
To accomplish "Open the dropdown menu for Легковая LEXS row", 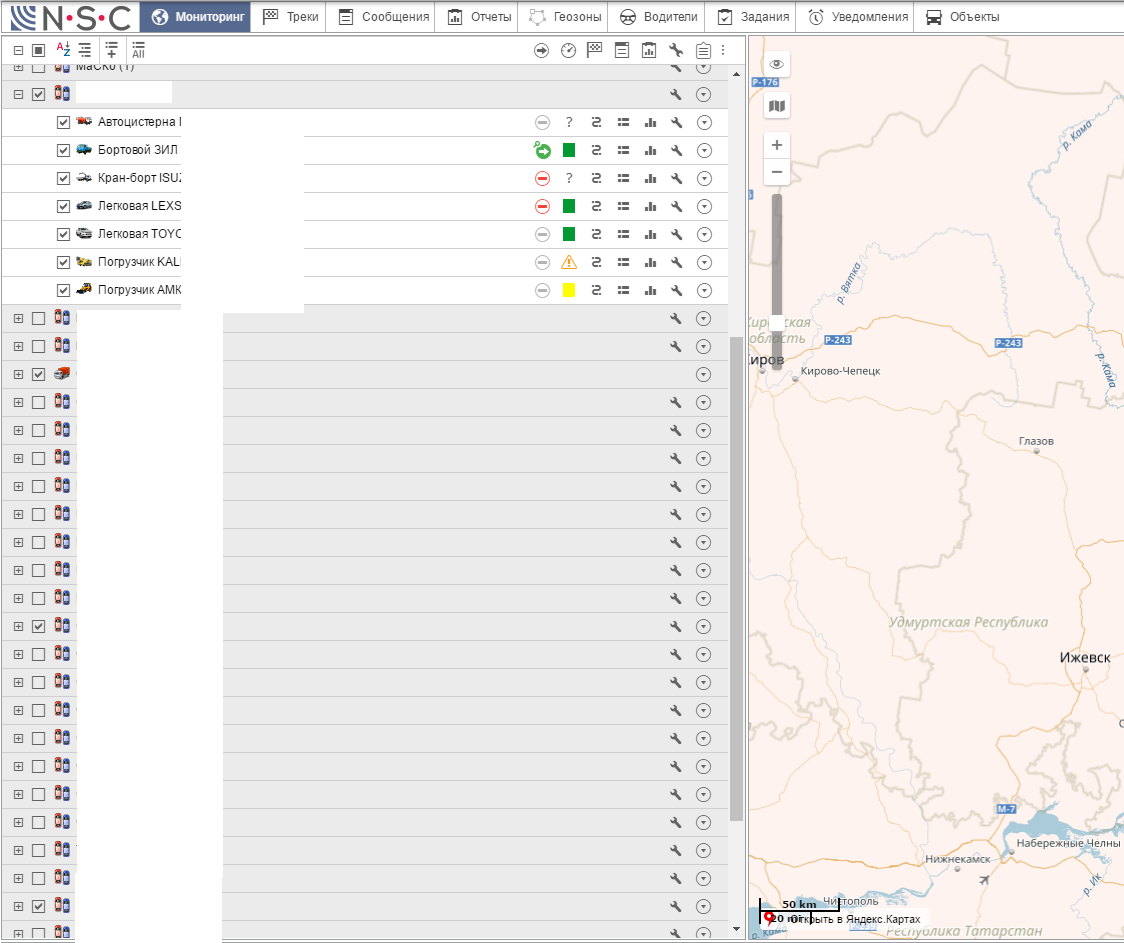I will coord(703,207).
